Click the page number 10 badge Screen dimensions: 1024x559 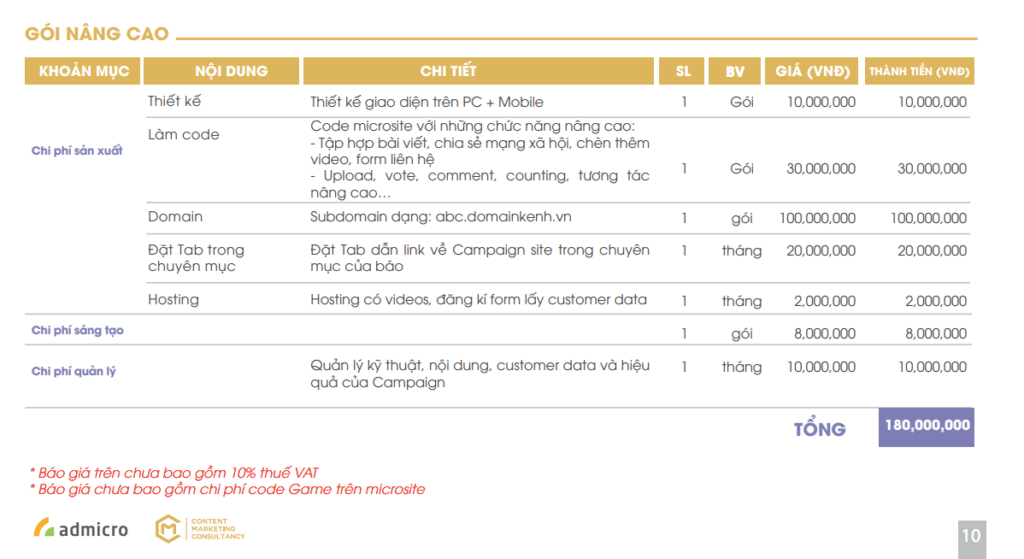[x=971, y=536]
